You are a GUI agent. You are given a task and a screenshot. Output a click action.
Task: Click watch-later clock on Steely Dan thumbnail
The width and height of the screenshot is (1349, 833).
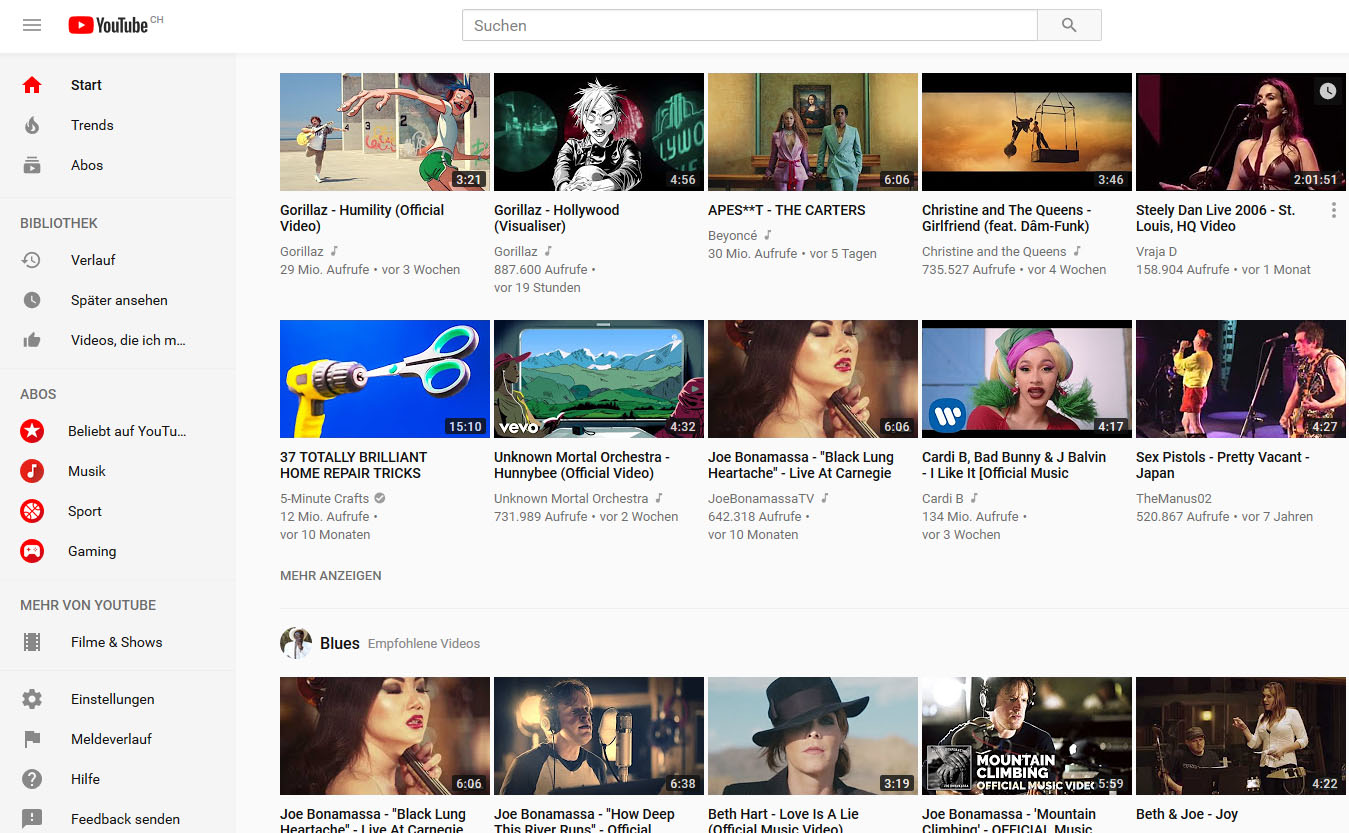pyautogui.click(x=1327, y=91)
